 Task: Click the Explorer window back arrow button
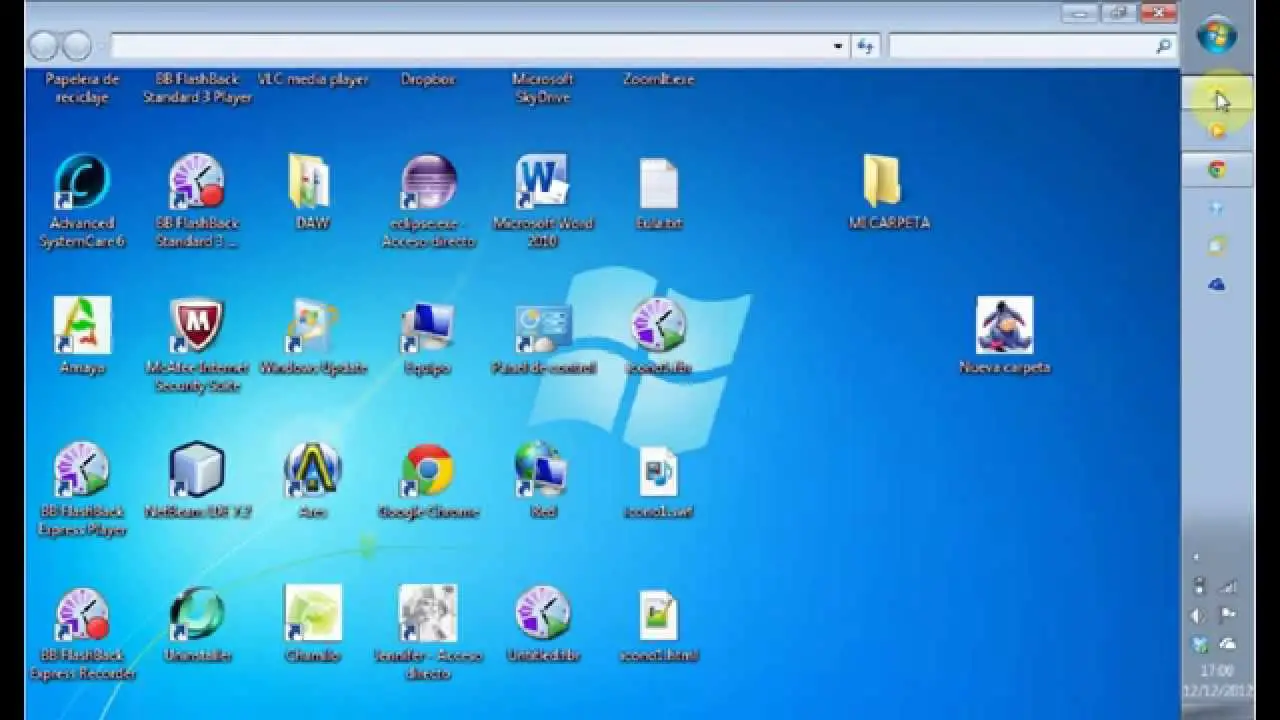[43, 45]
